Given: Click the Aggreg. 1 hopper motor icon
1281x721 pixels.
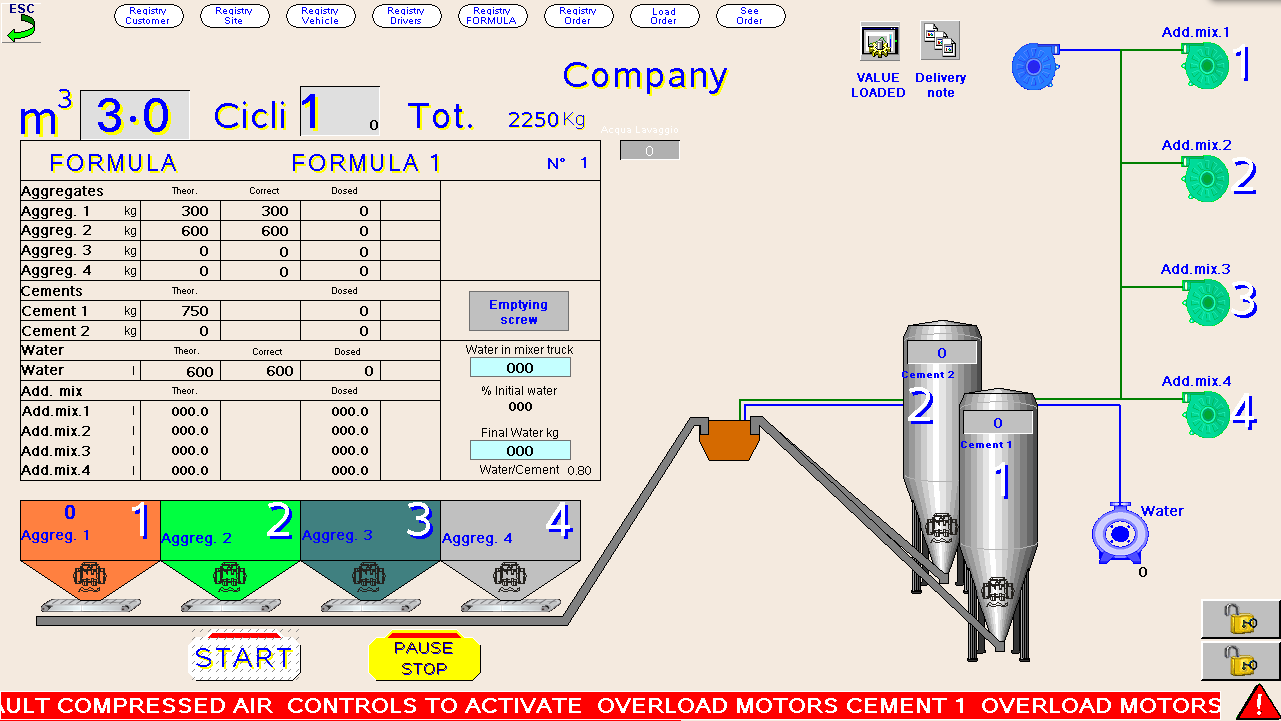Looking at the screenshot, I should (90, 577).
